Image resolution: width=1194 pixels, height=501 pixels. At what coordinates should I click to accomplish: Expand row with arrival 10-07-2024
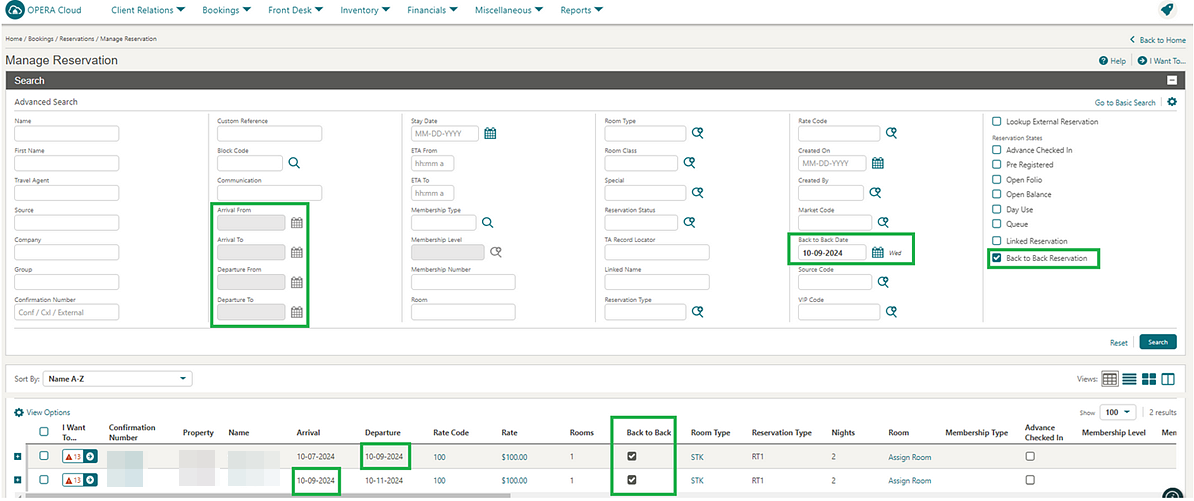pyautogui.click(x=18, y=457)
